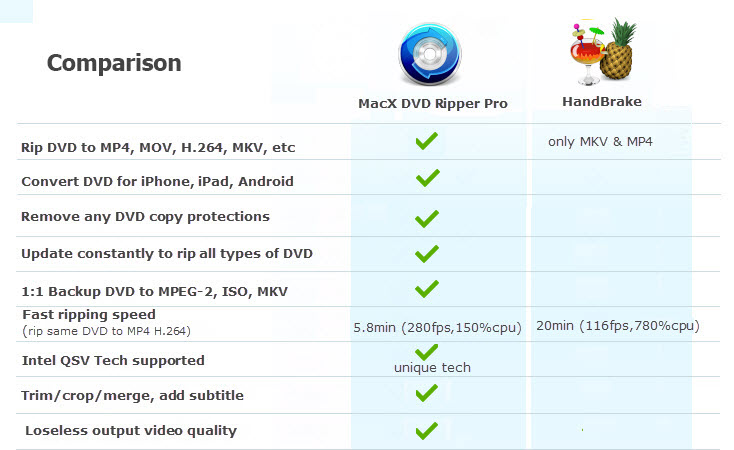This screenshot has width=734, height=450.
Task: Click the 5.8min (280fps,150%cpu) speed value
Action: coord(437,327)
